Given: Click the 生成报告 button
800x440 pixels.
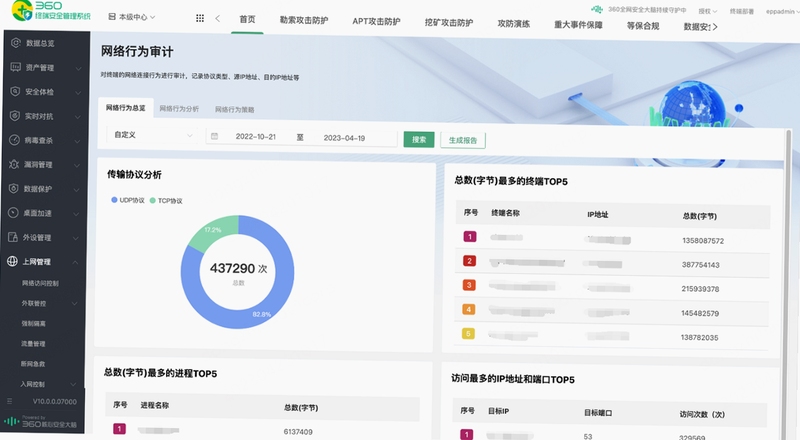Looking at the screenshot, I should coord(463,140).
